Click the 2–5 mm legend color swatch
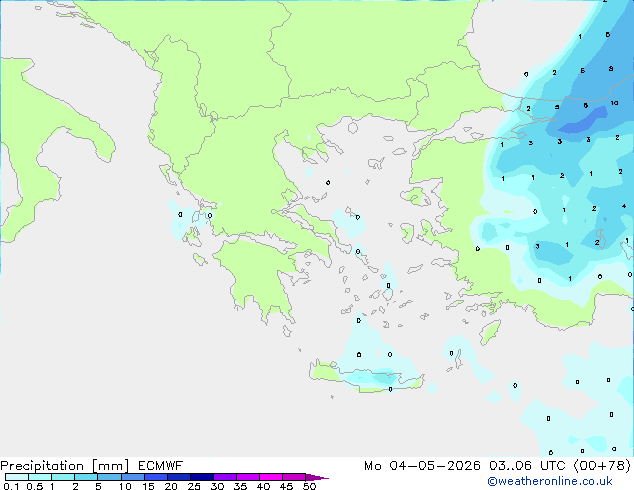 tap(86, 477)
